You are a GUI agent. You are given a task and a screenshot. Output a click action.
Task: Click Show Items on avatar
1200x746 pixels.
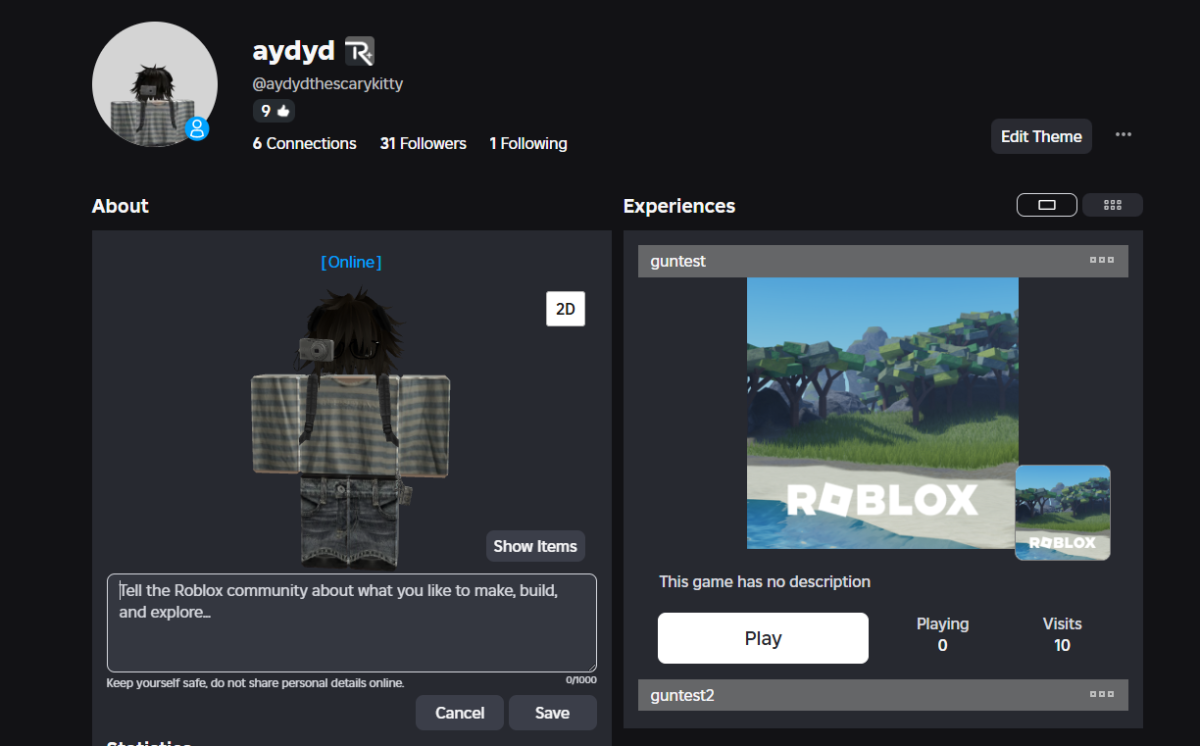point(535,546)
